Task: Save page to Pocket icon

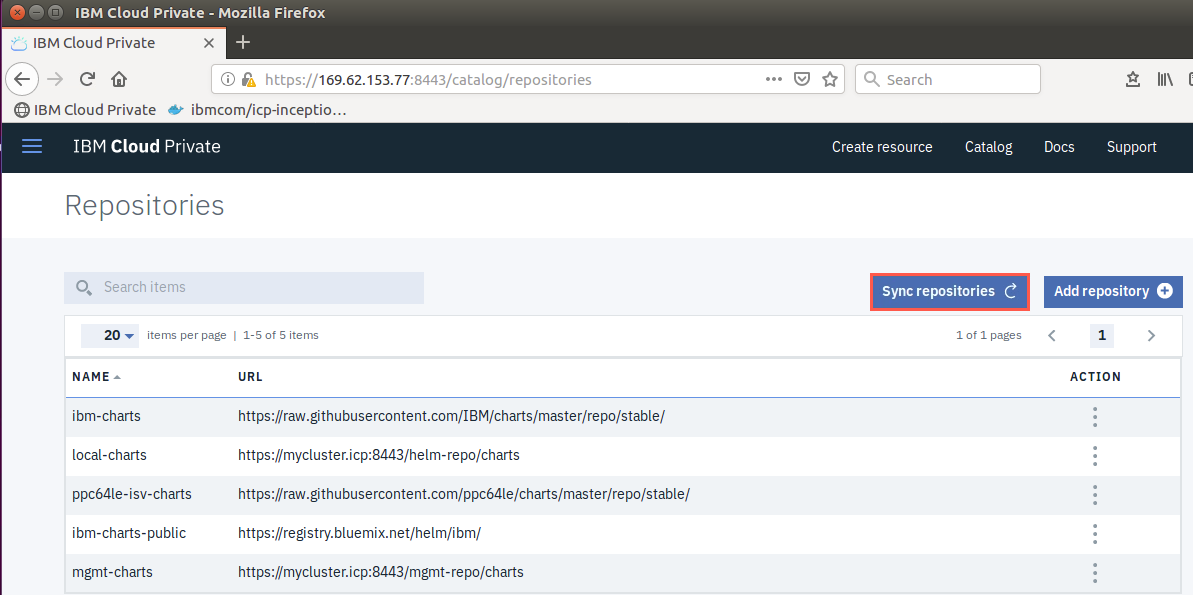Action: pos(801,79)
